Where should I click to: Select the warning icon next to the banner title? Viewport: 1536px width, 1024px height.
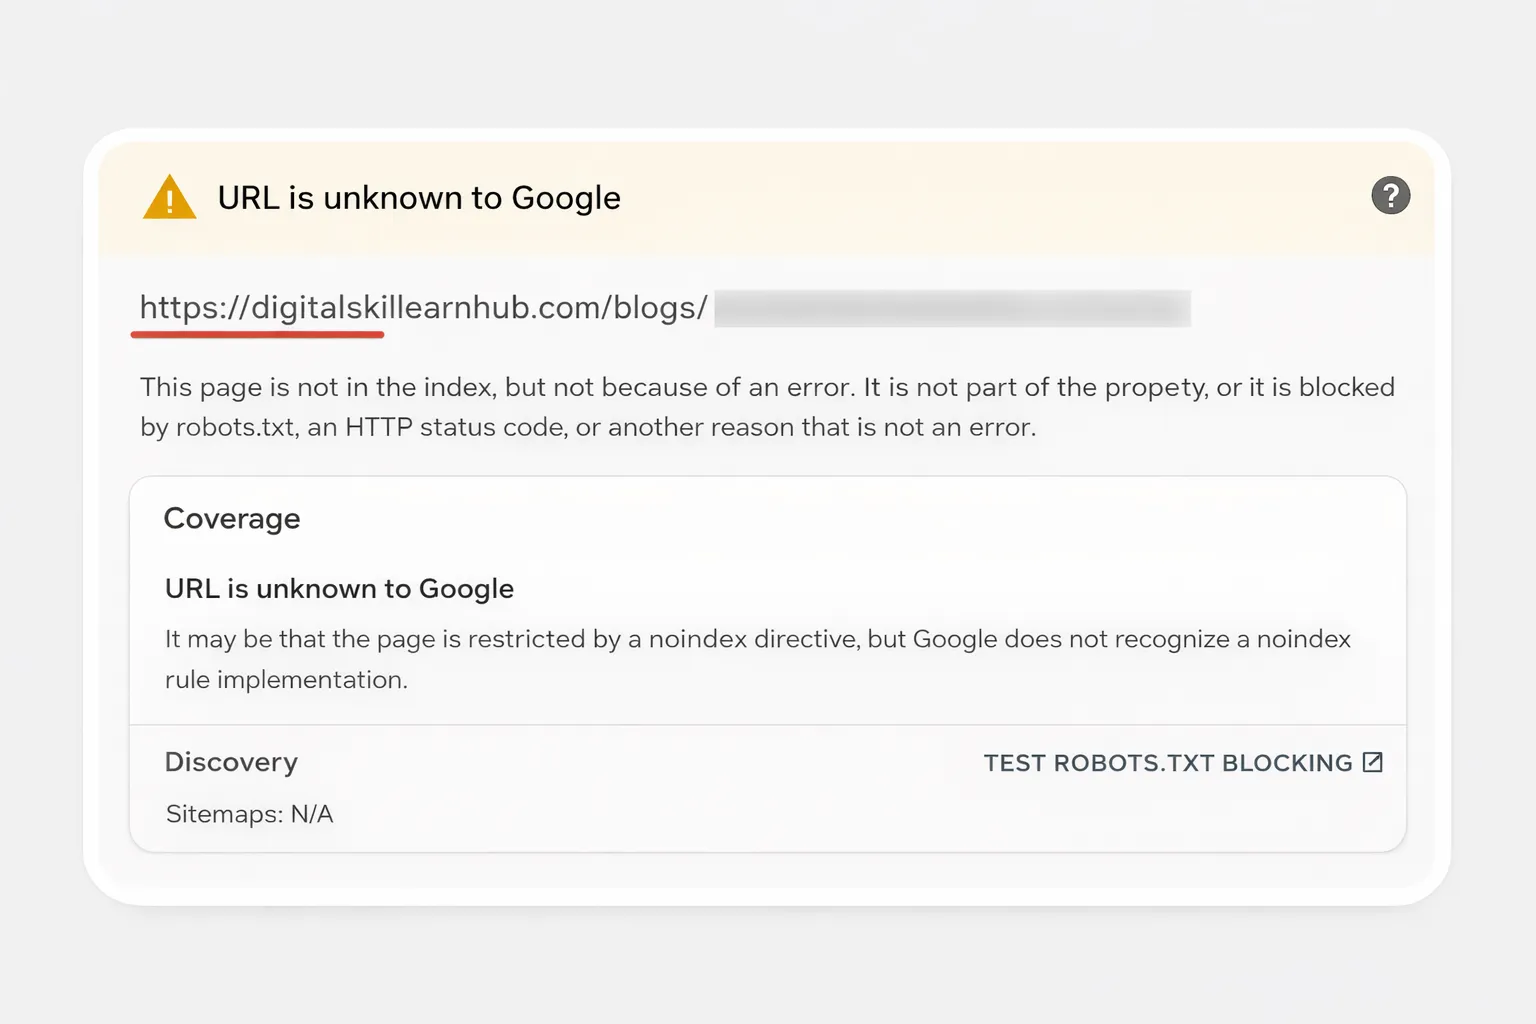(169, 197)
